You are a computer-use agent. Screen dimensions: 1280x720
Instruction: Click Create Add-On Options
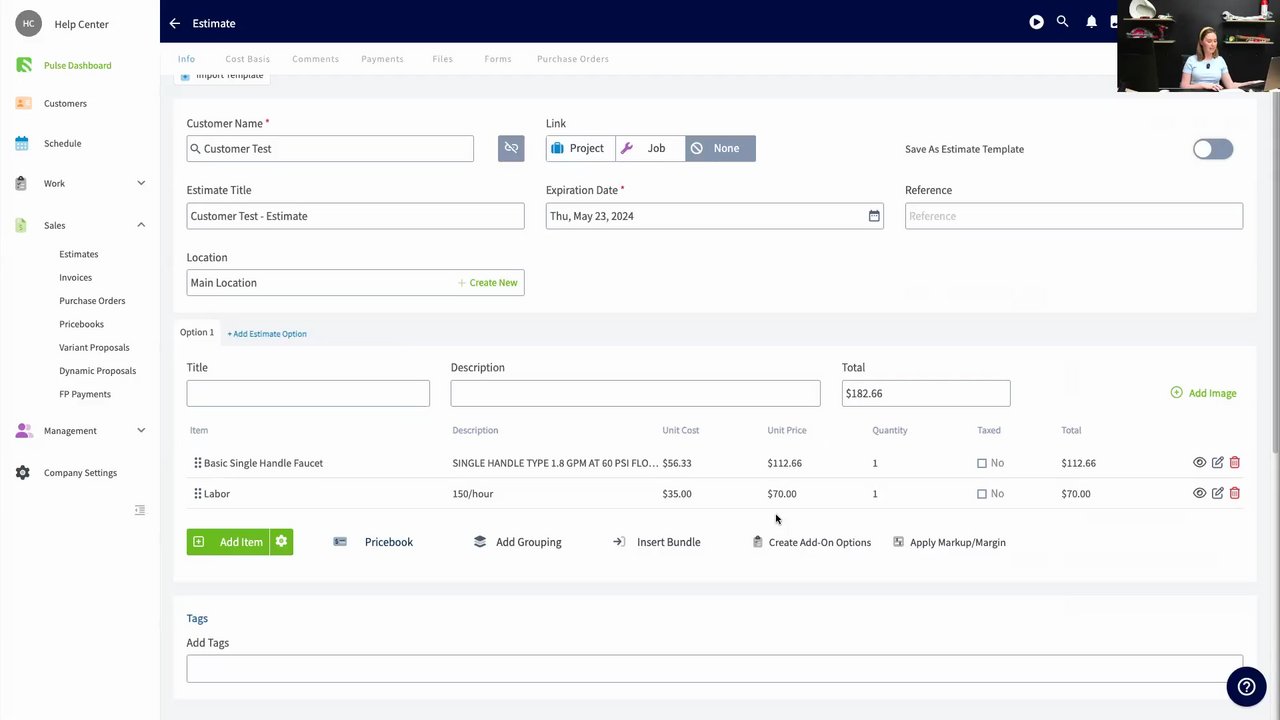click(811, 542)
